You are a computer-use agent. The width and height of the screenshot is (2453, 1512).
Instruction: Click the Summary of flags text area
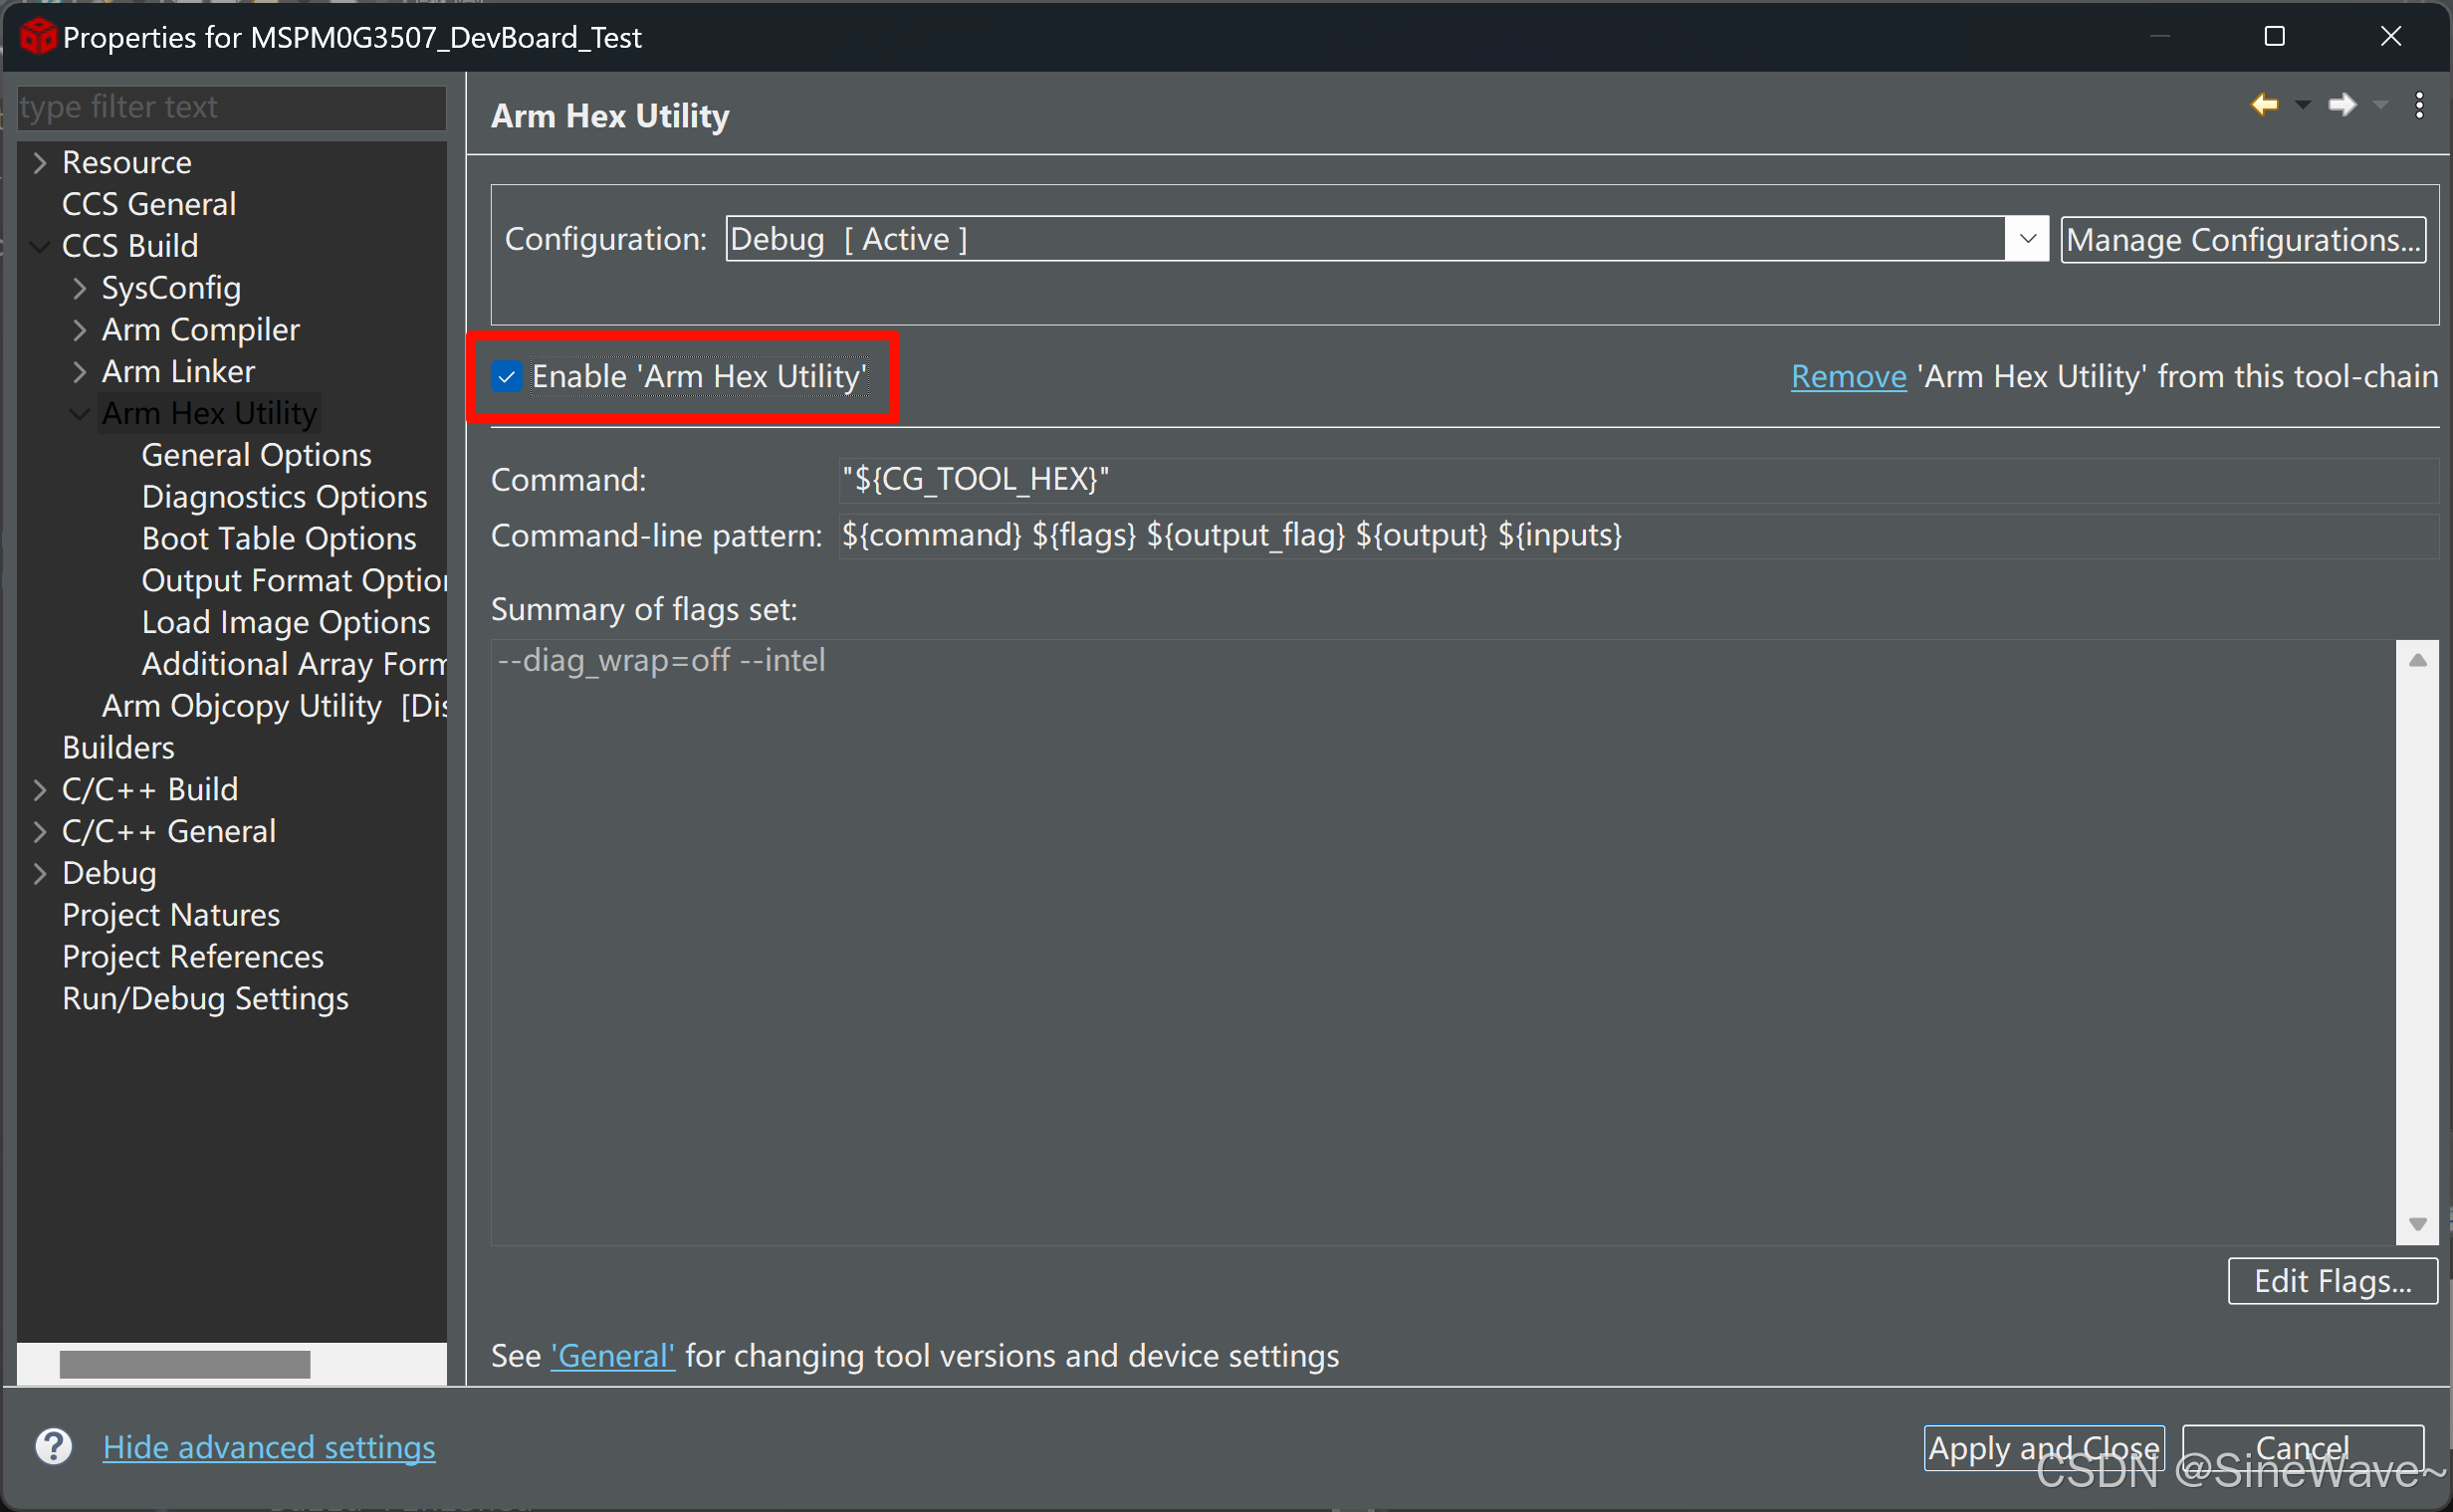click(x=1444, y=942)
